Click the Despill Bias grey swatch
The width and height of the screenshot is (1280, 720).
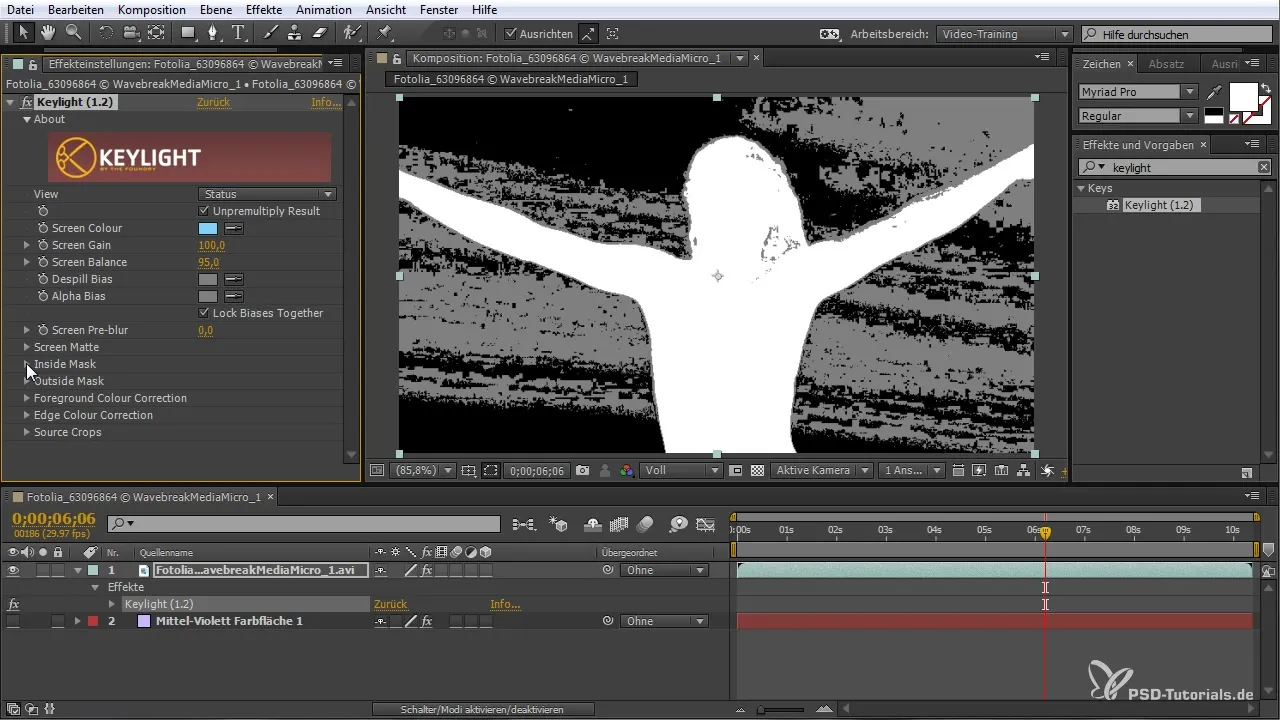click(x=208, y=279)
